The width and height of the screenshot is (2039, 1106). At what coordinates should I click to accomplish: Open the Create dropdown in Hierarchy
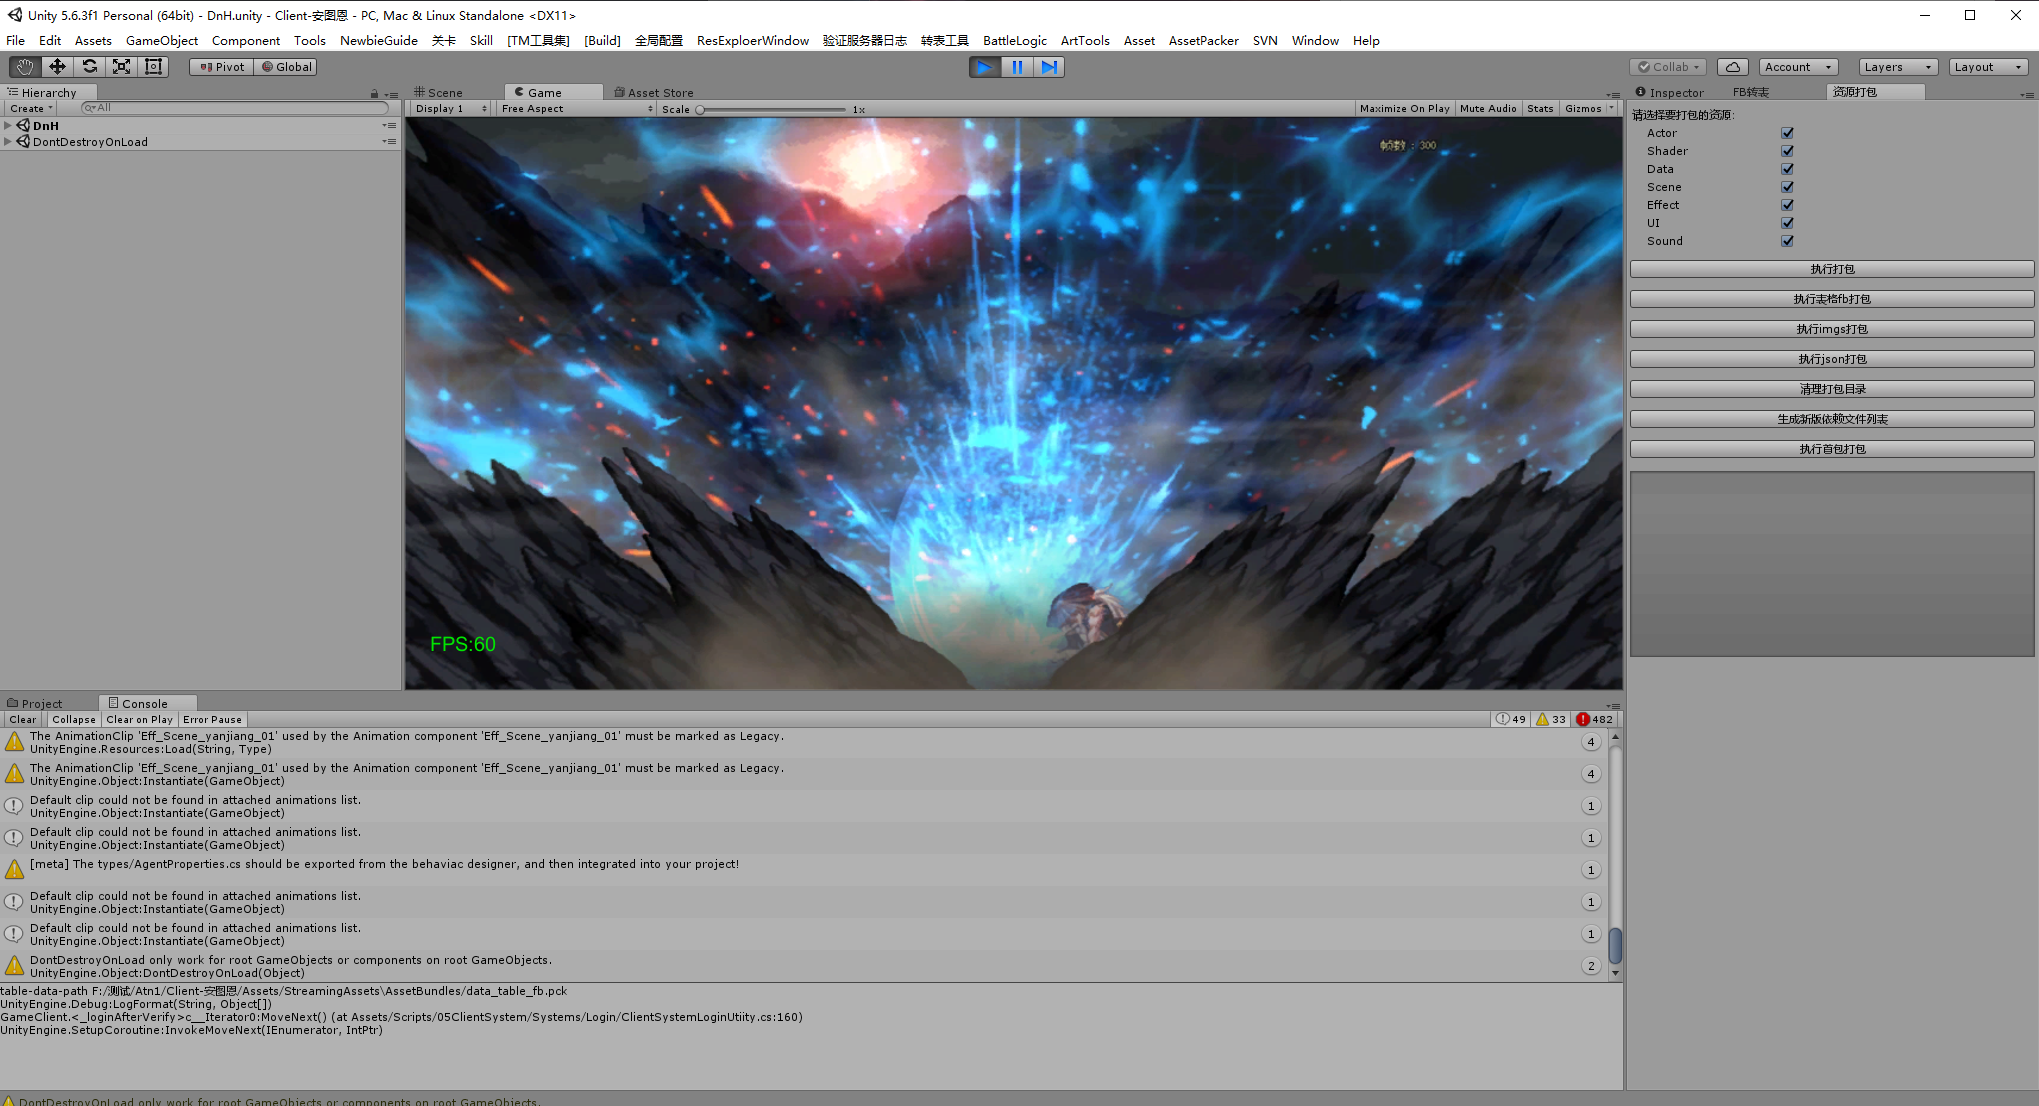pyautogui.click(x=31, y=108)
